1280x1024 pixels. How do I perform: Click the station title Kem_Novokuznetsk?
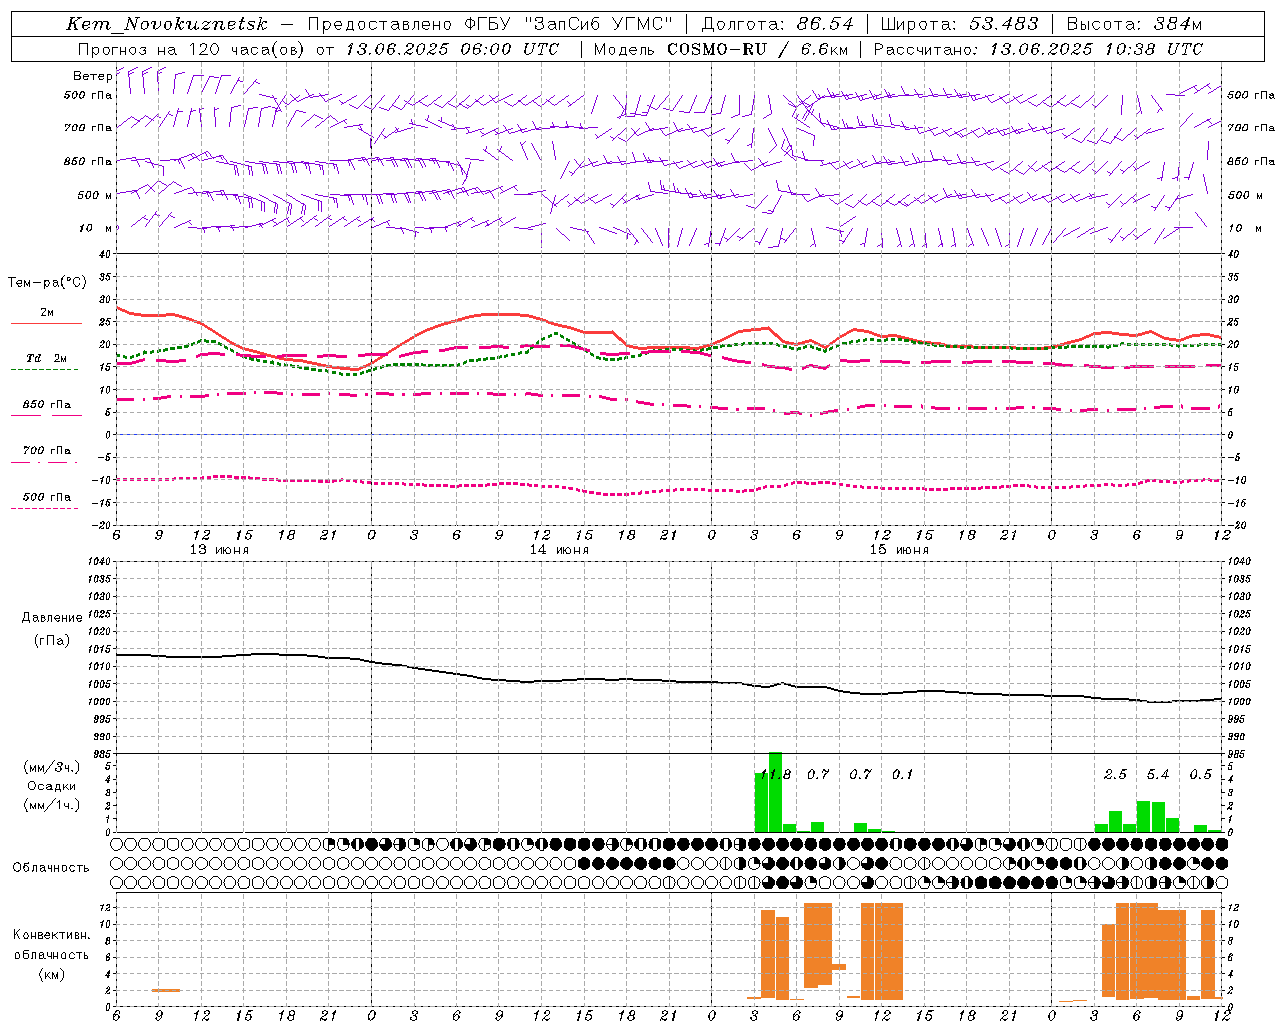[167, 24]
